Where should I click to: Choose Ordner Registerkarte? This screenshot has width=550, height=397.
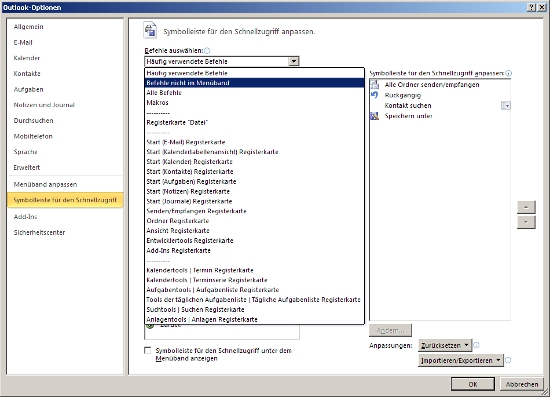coord(254,221)
